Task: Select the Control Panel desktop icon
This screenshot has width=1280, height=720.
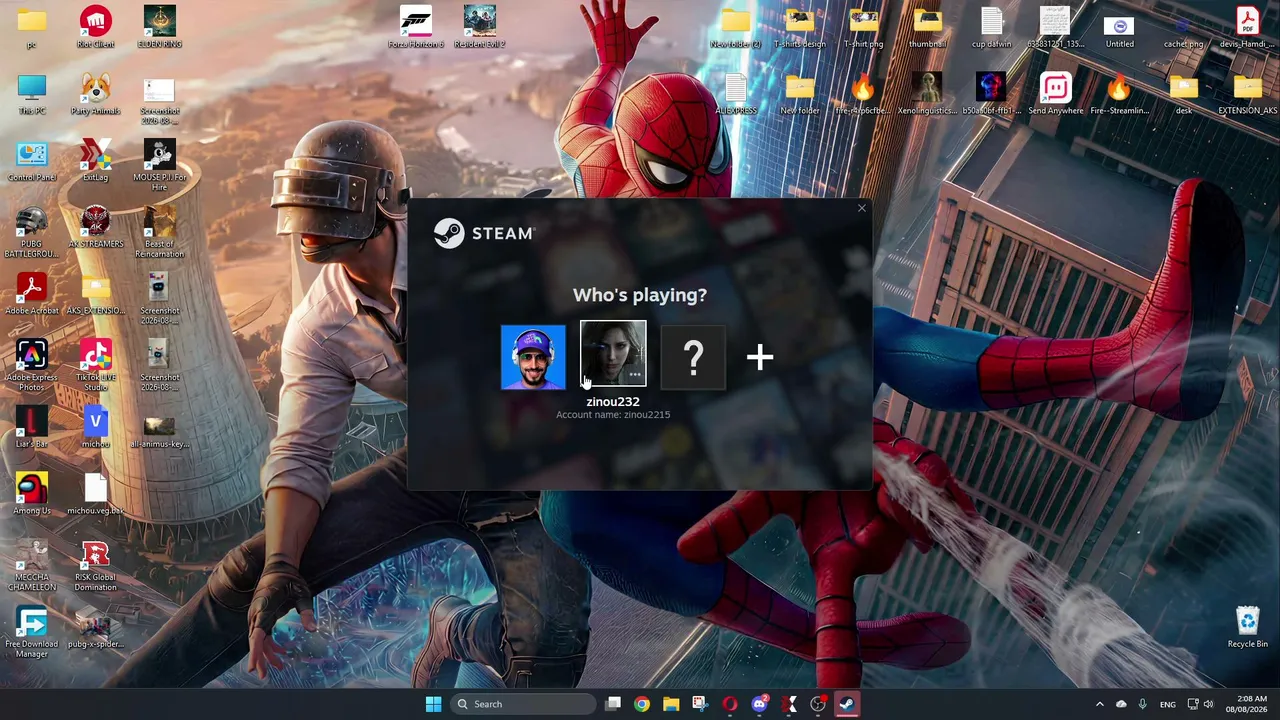Action: (32, 160)
